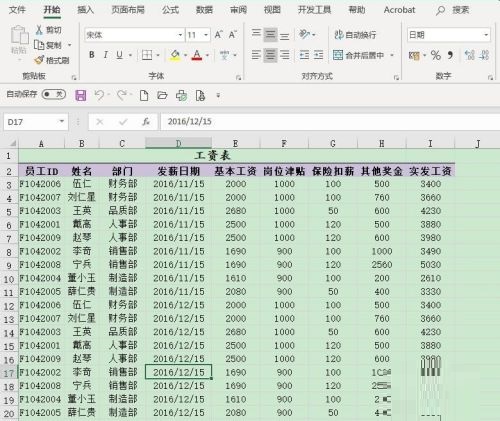
Task: Align cell content to bottom
Action: (284, 36)
